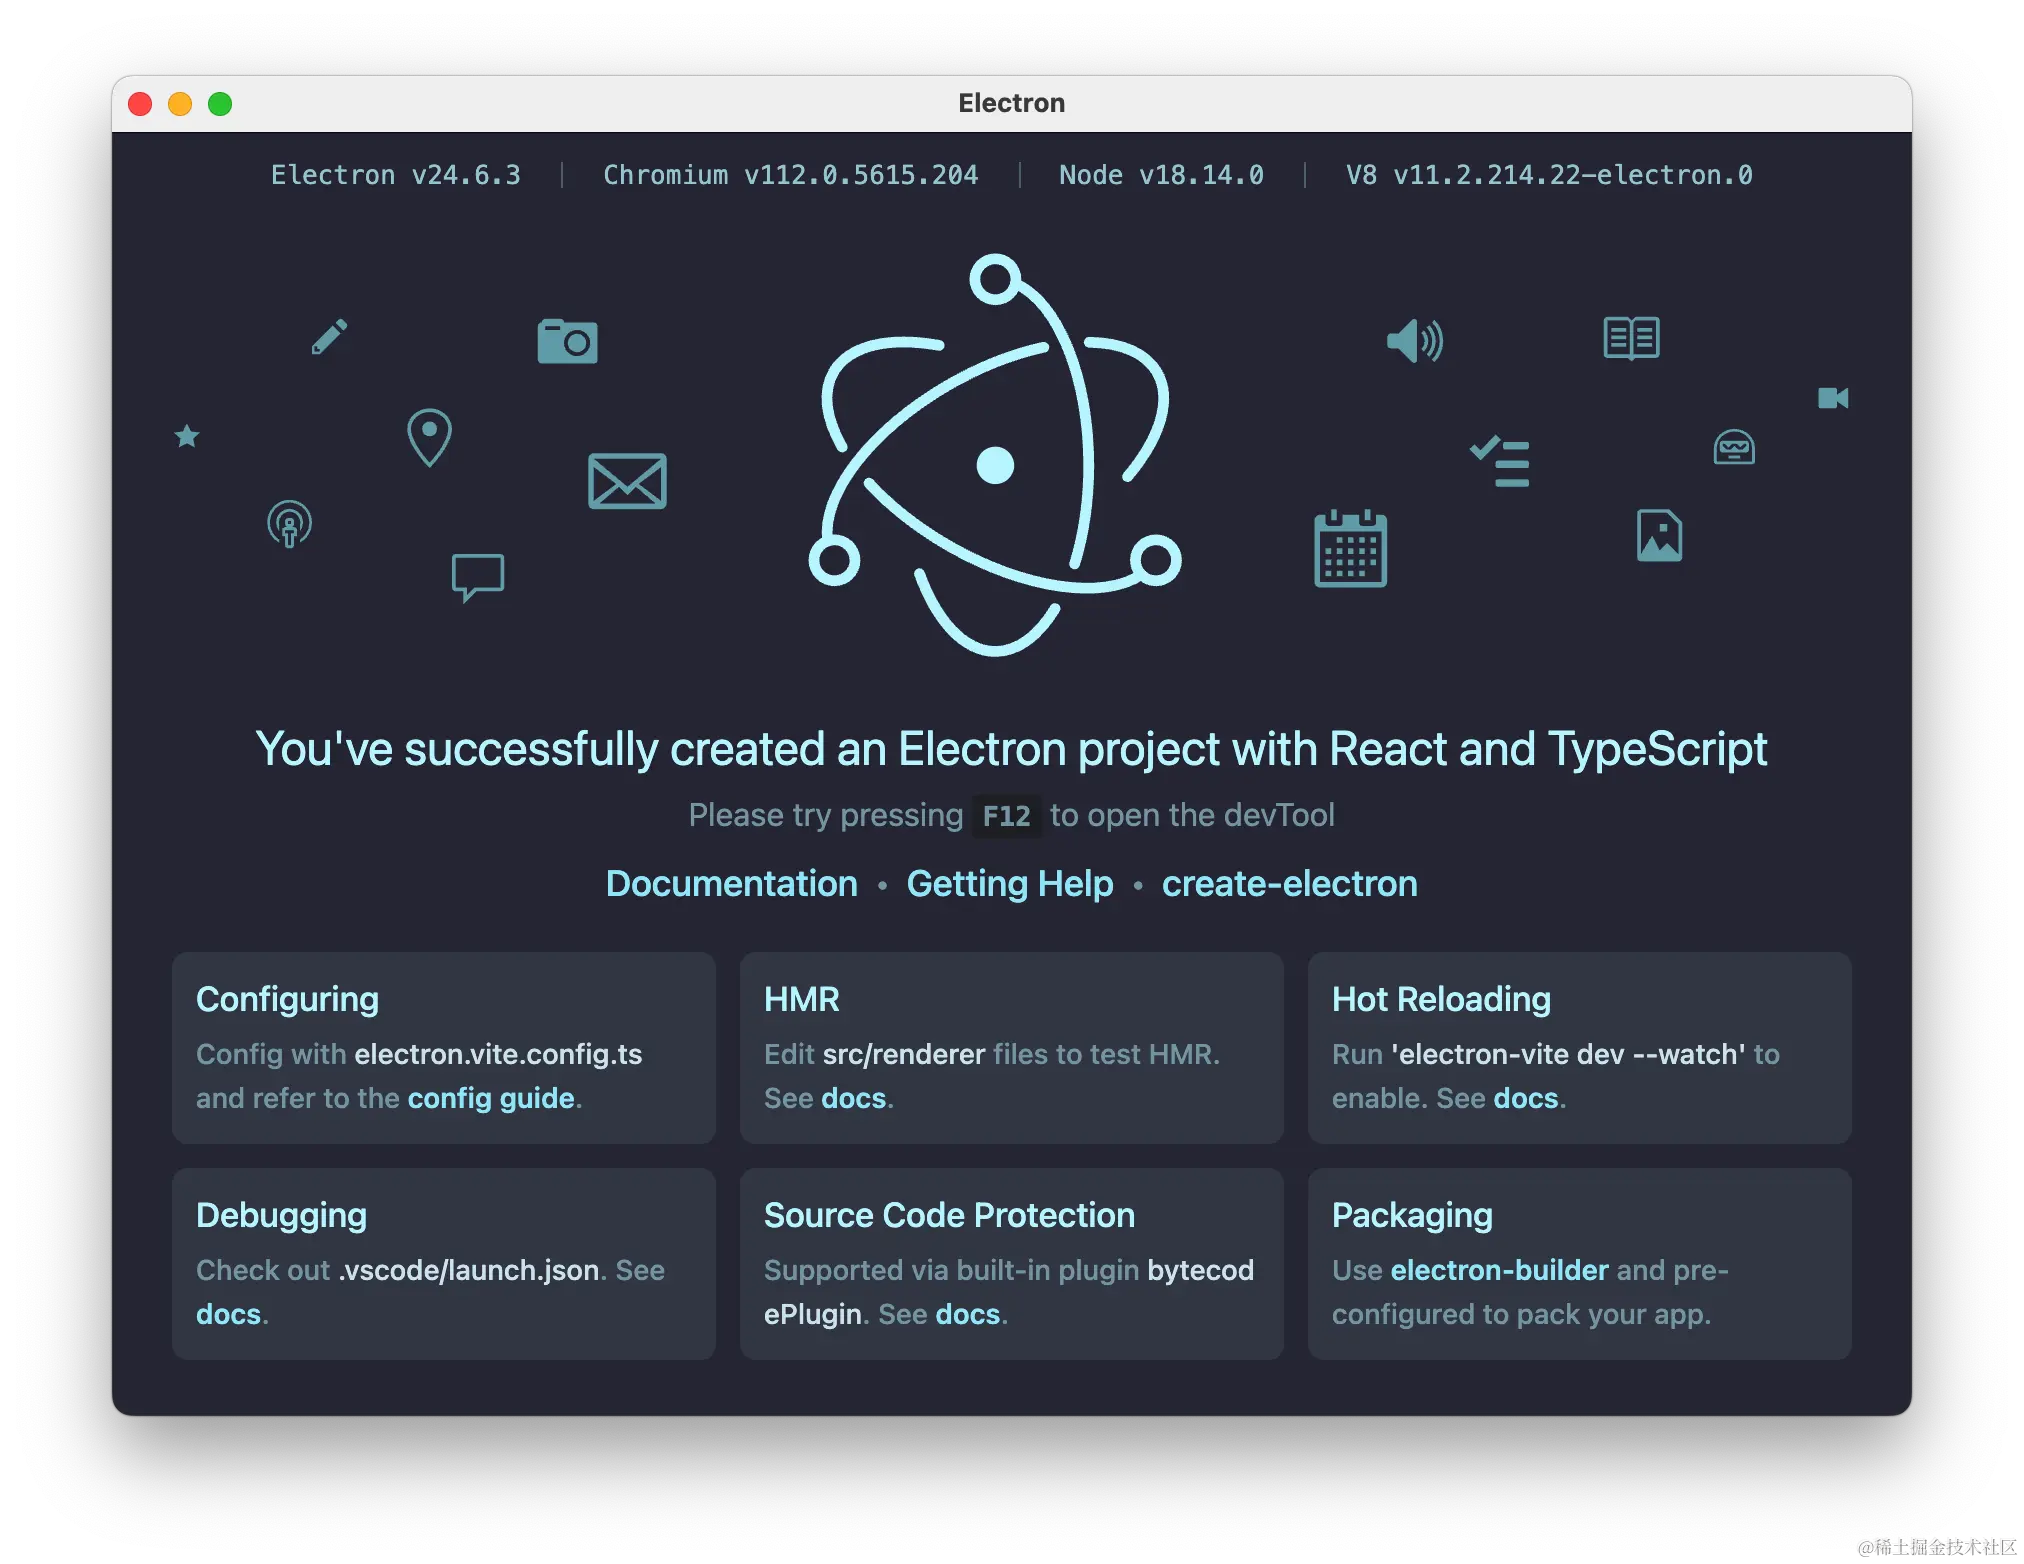
Task: Click the F12 key label
Action: pyautogui.click(x=1006, y=816)
